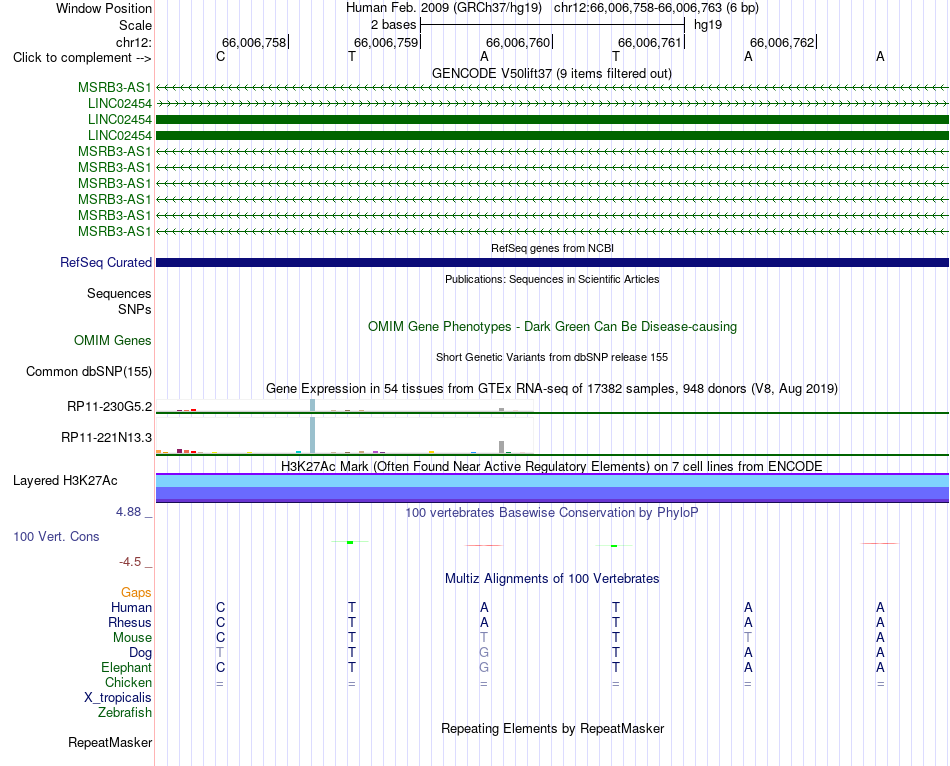This screenshot has height=766, width=950.
Task: Open Short Genetic Variants from dbSNP title
Action: click(x=552, y=357)
